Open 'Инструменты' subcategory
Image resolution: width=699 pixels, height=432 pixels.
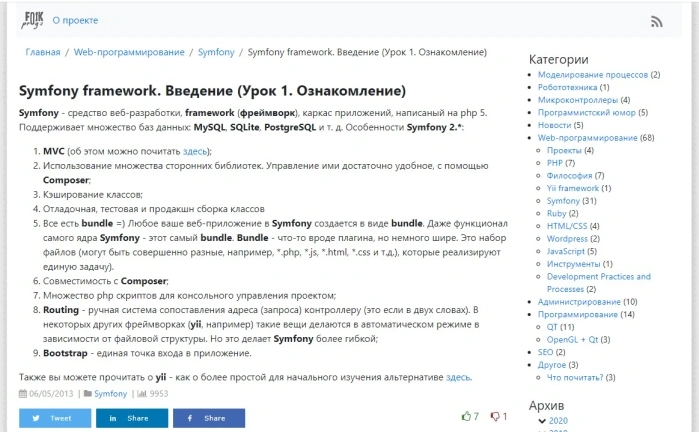click(573, 264)
